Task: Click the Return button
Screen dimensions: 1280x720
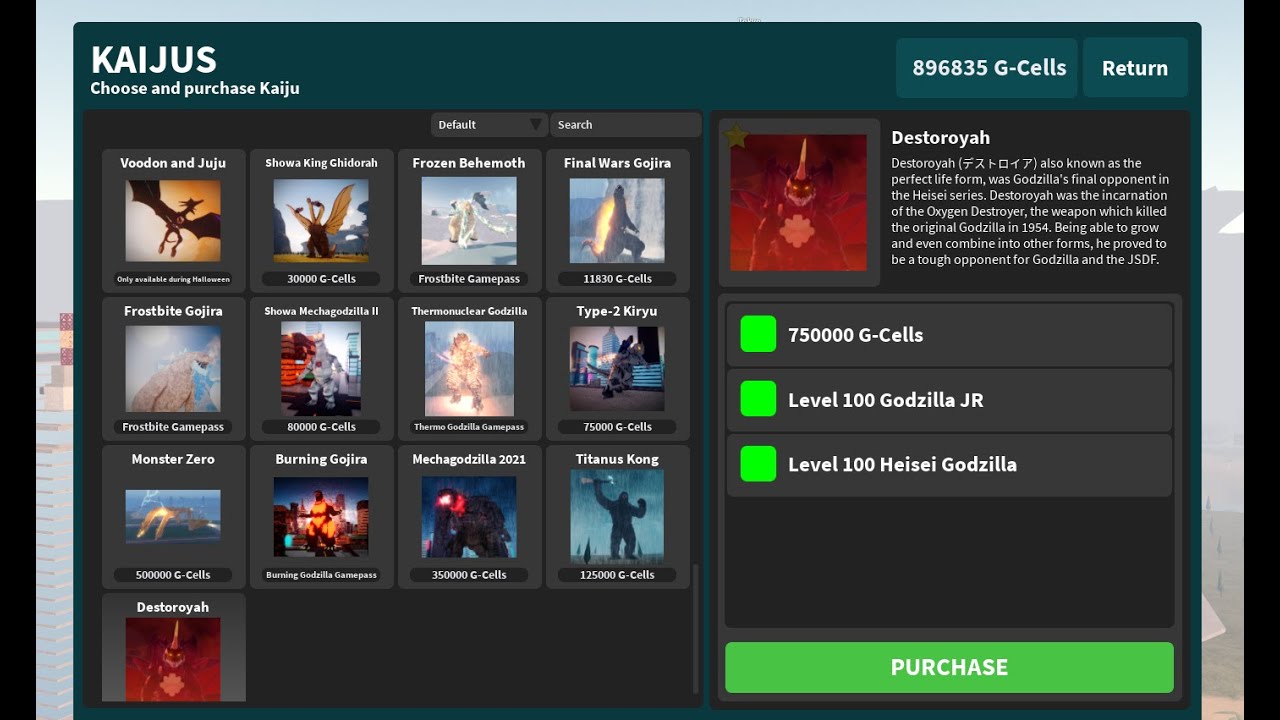Action: [1135, 68]
